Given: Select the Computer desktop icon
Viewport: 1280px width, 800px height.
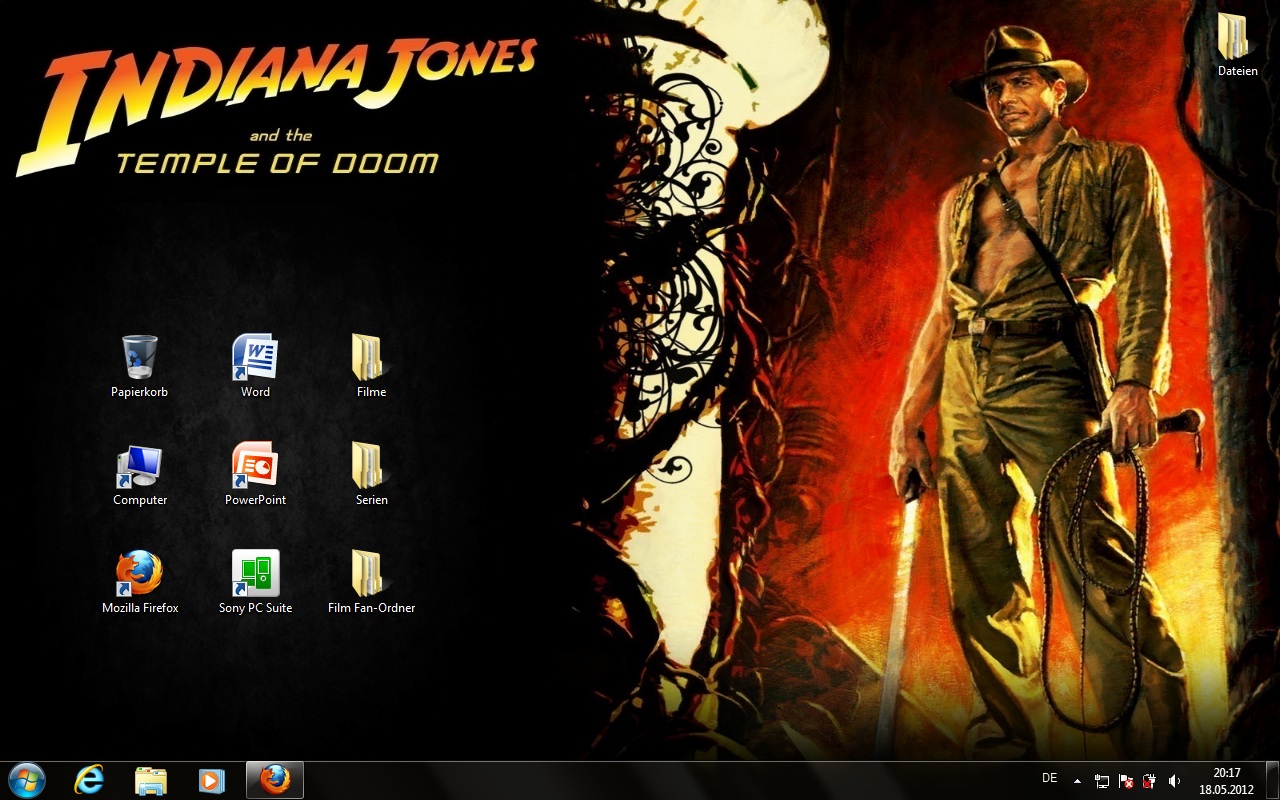Looking at the screenshot, I should (139, 466).
